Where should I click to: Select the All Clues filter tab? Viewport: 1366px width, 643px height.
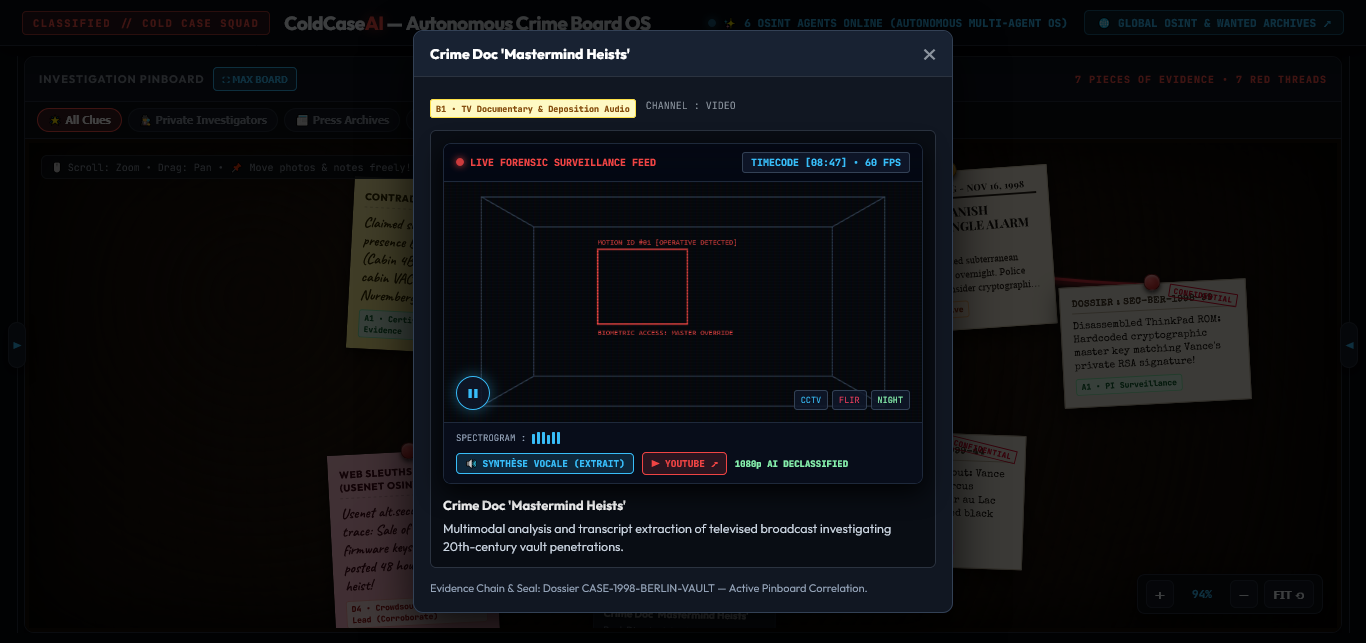80,120
